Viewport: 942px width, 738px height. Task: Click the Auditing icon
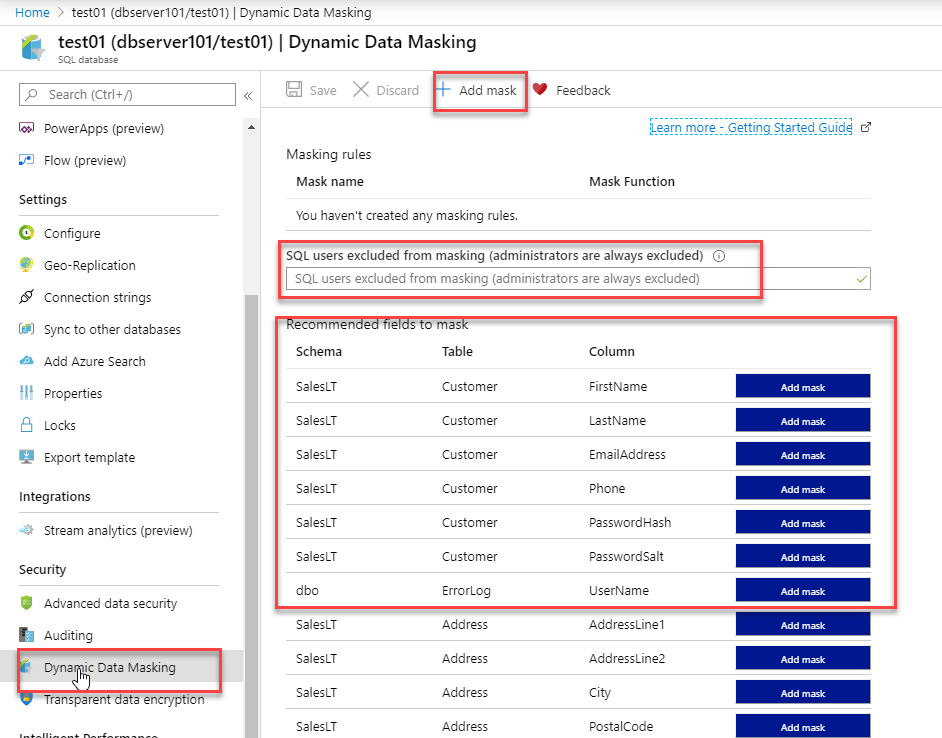26,635
